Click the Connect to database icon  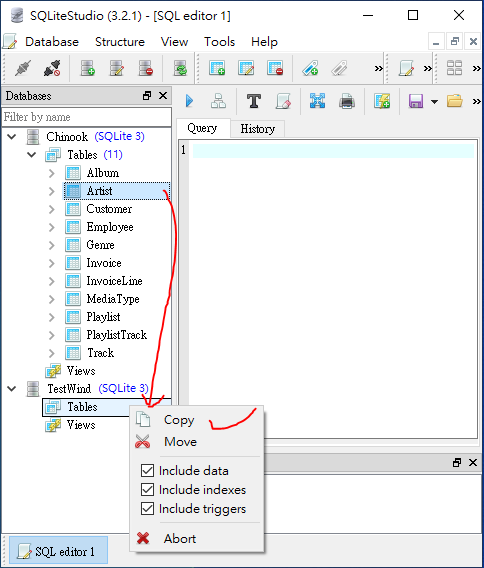coord(22,68)
